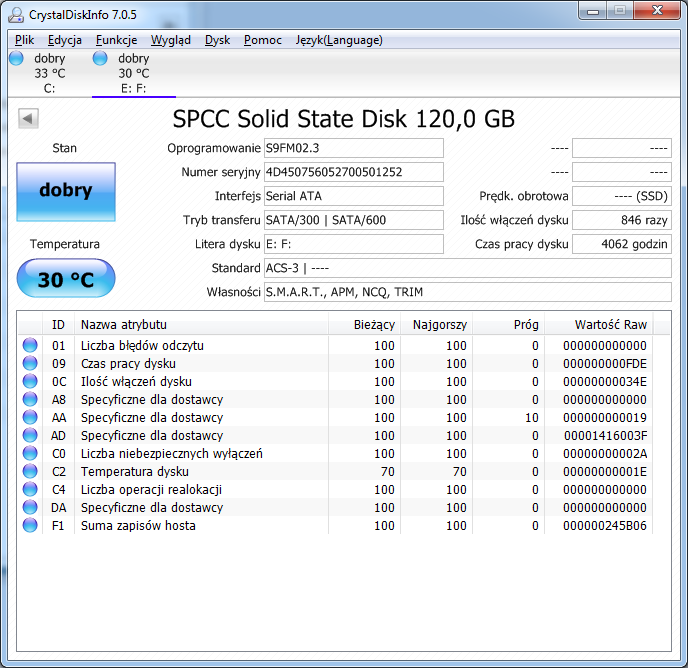Open the Wygląd menu
Image resolution: width=692 pixels, height=670 pixels.
point(171,40)
